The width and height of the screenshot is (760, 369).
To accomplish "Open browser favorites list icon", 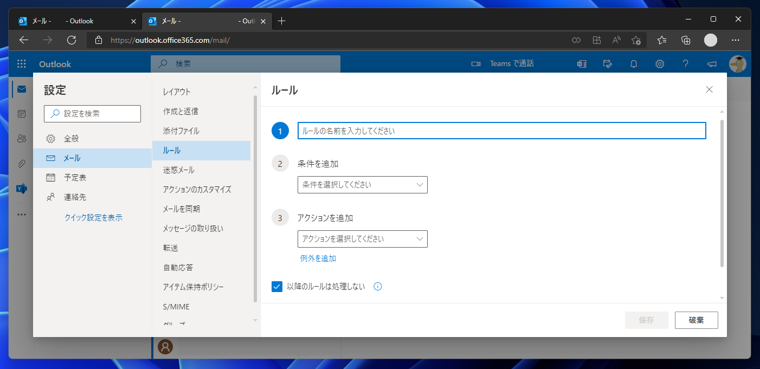I will point(662,40).
